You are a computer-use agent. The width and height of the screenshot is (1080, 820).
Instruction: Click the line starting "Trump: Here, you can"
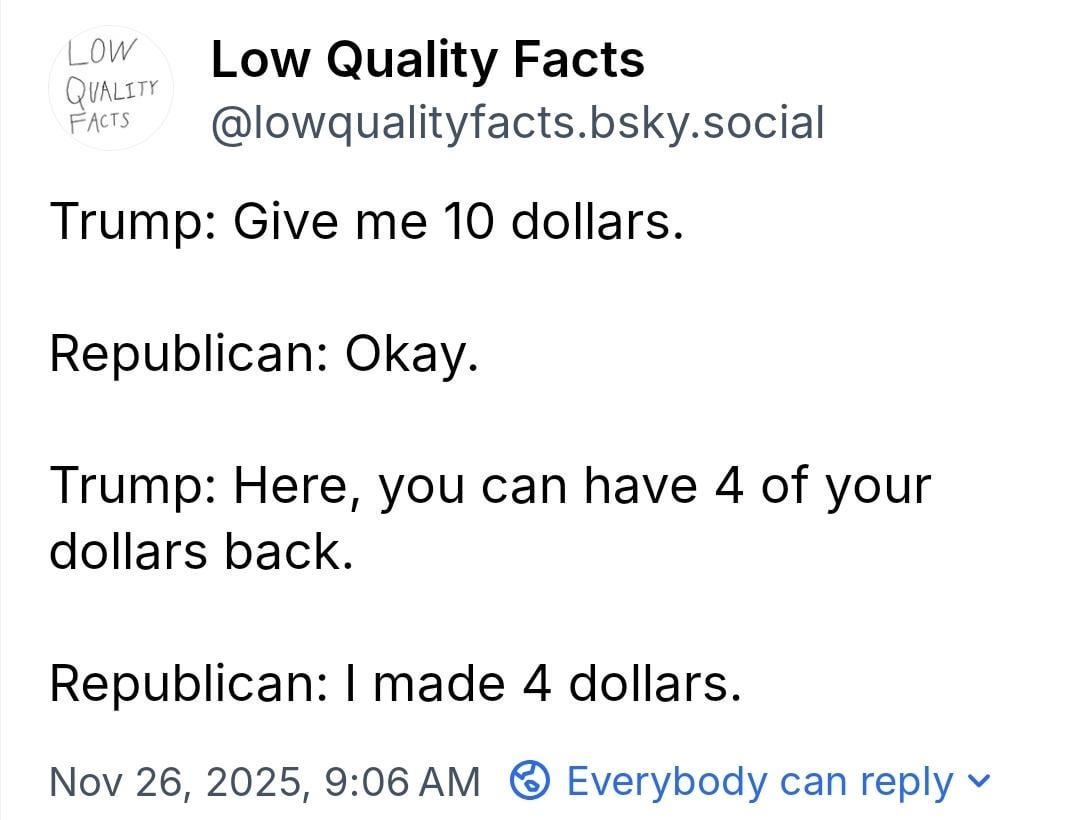click(490, 486)
